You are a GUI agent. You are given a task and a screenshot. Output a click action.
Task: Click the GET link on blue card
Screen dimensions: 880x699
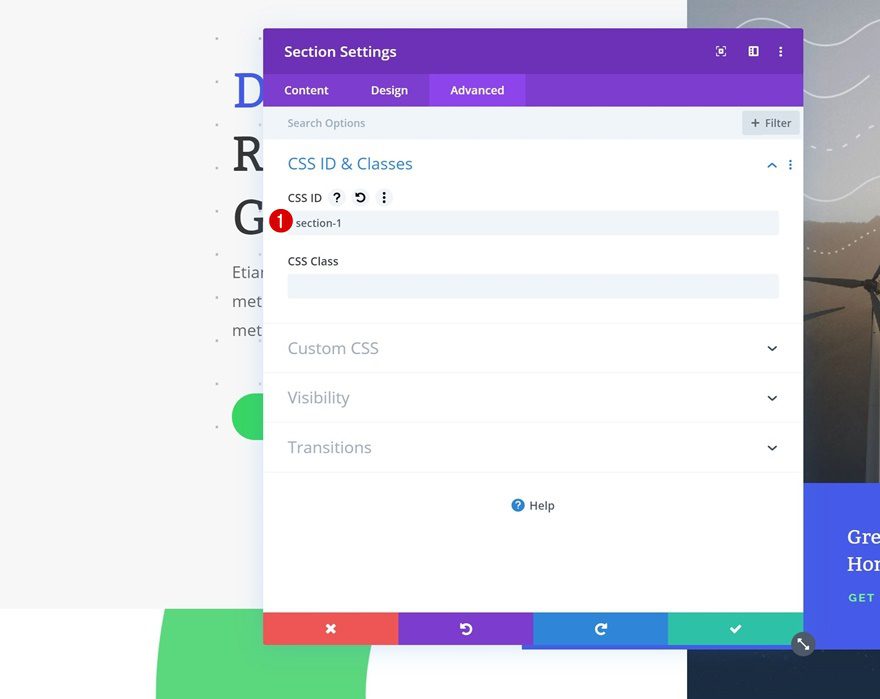point(861,598)
